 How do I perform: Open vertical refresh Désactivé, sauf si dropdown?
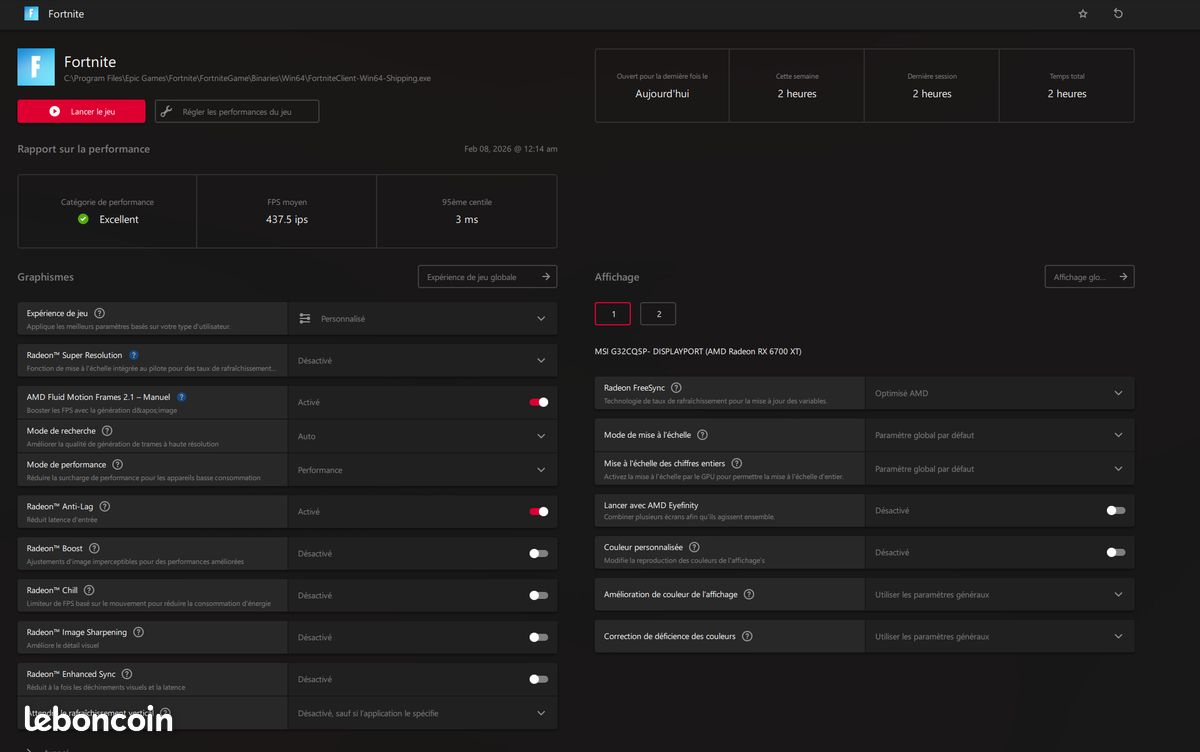422,713
